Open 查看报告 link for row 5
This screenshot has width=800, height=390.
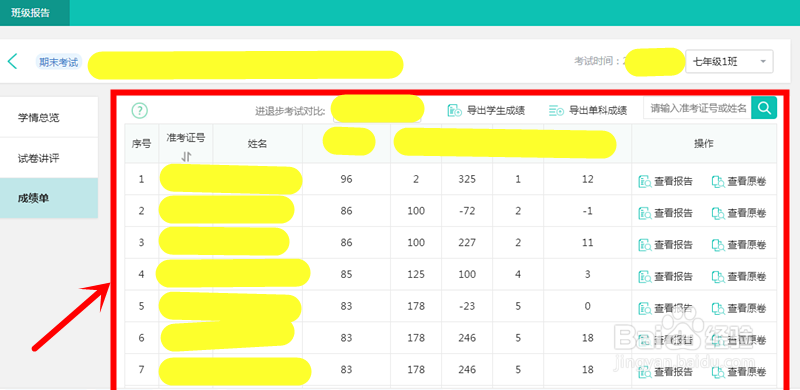673,308
